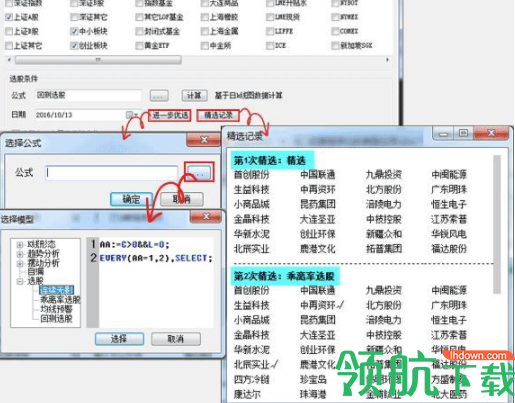This screenshot has height=403, width=515.
Task: Select the 乖离率选股 tree item
Action: point(60,300)
